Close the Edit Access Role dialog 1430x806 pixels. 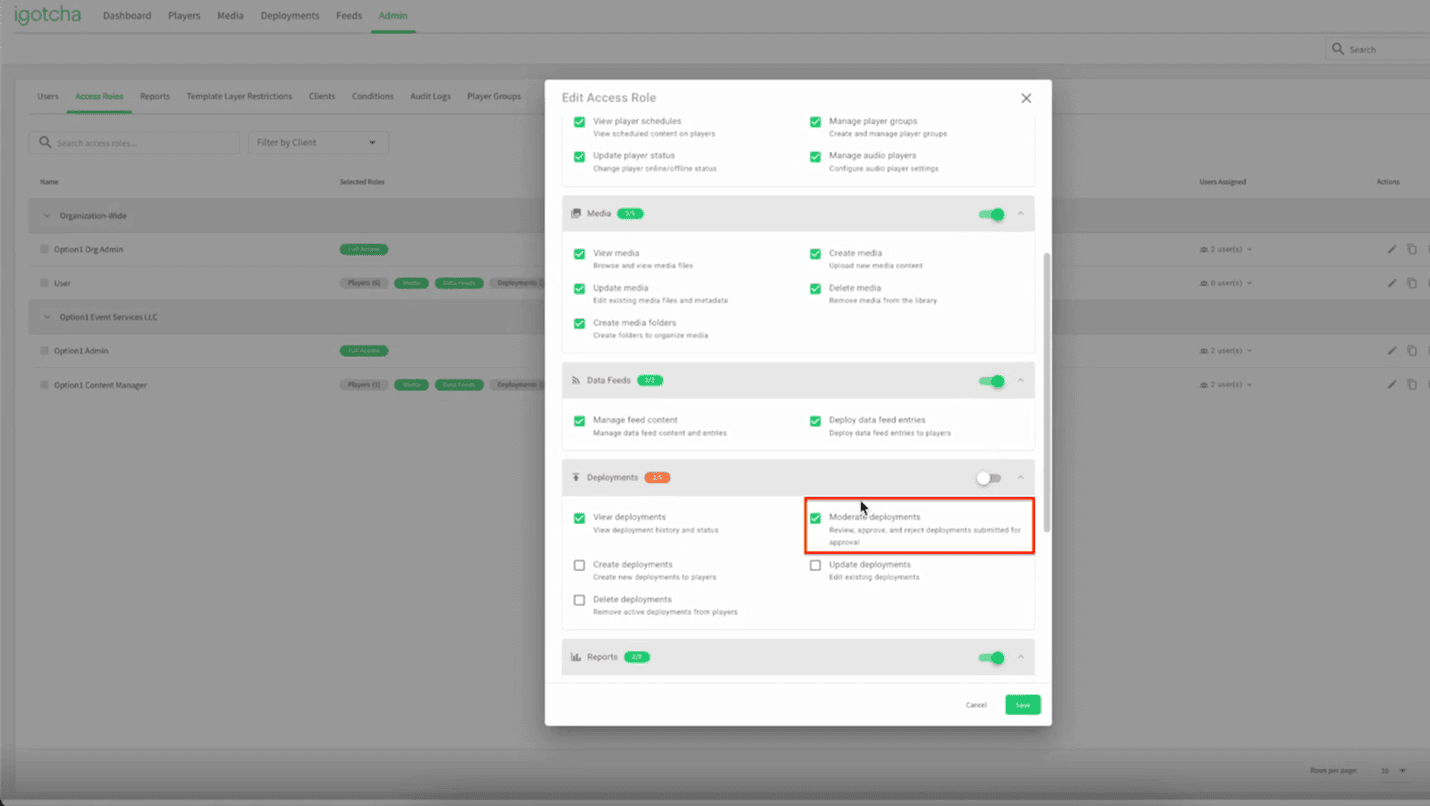click(x=1026, y=98)
